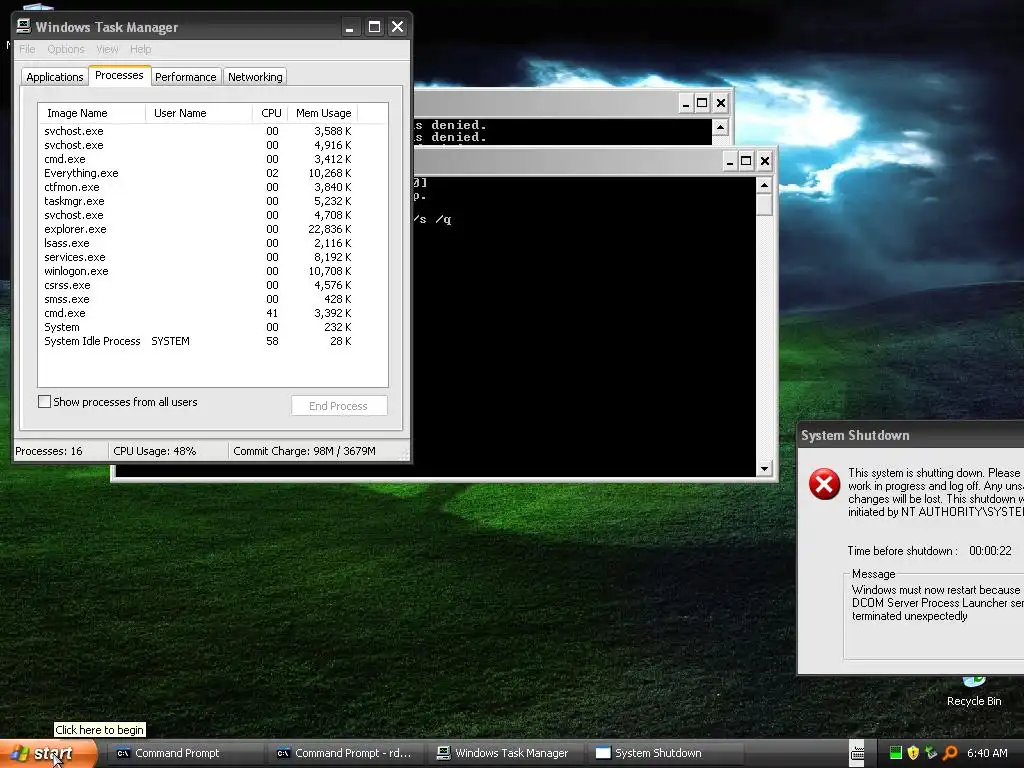Click the End Process button
The image size is (1024, 768).
pos(339,406)
